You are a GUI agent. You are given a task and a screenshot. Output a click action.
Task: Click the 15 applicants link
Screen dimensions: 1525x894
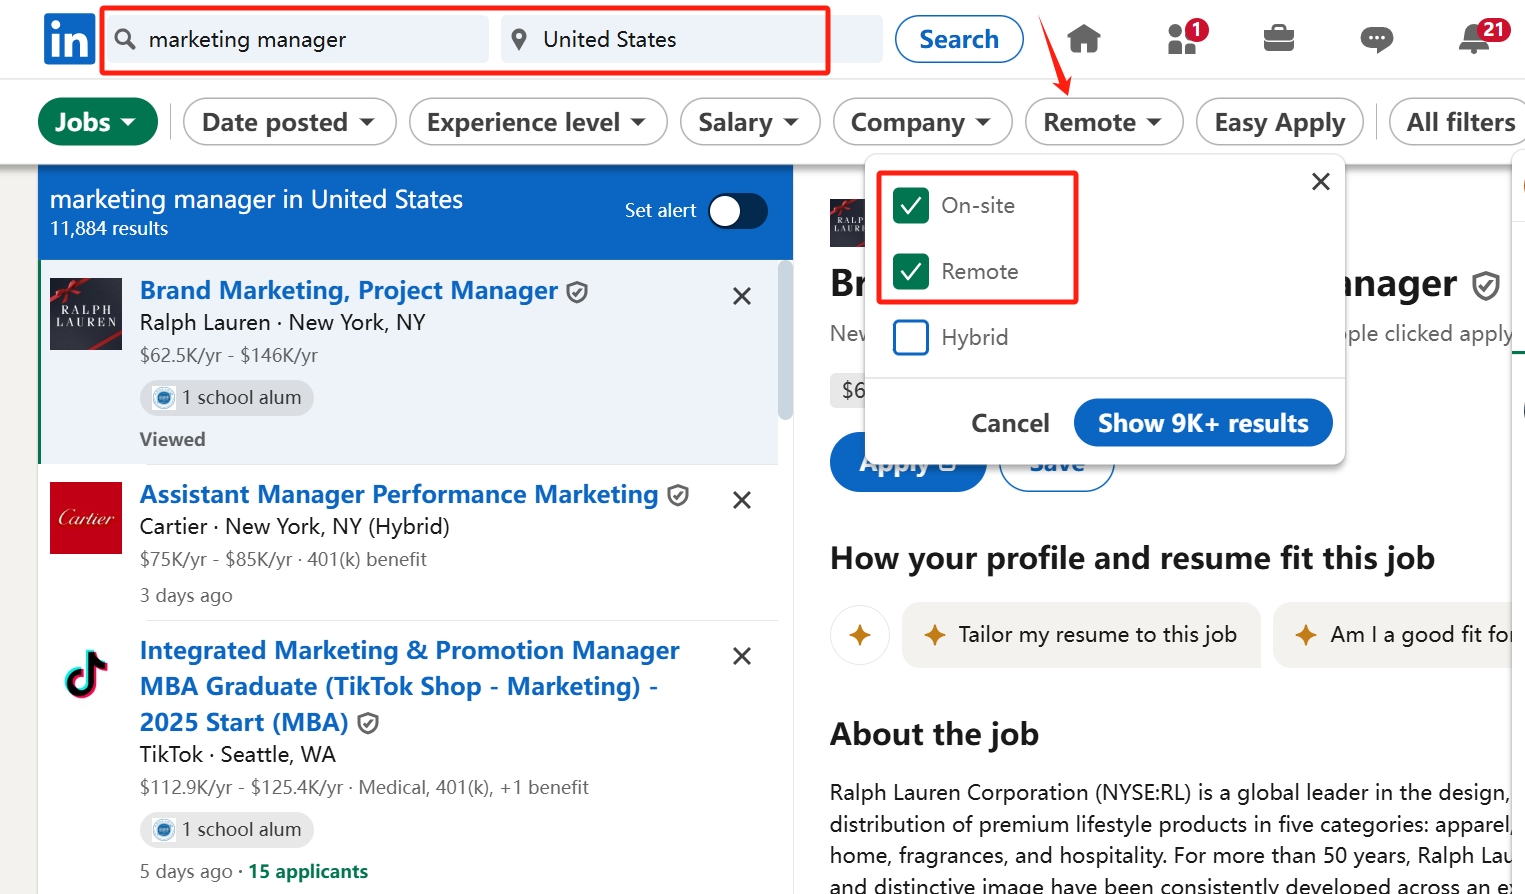click(x=308, y=871)
